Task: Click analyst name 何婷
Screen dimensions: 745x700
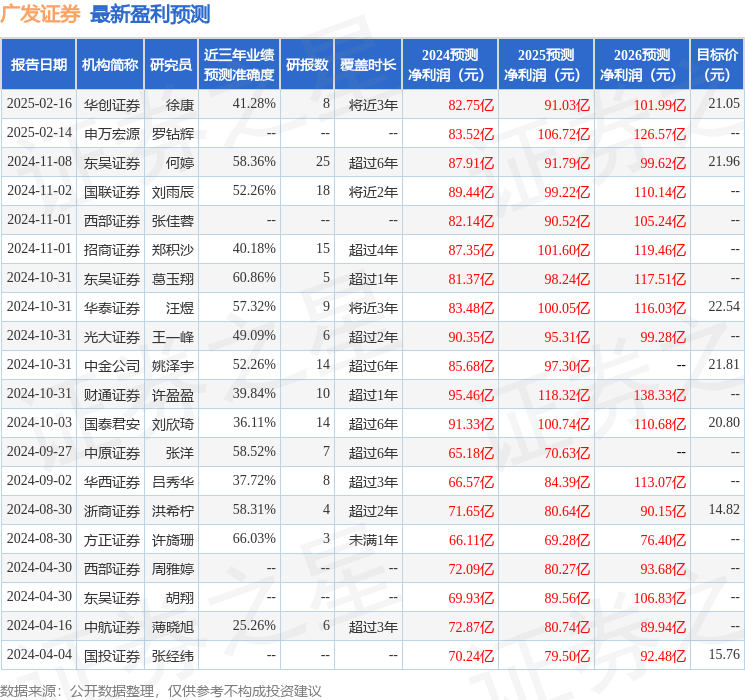Action: pyautogui.click(x=180, y=163)
